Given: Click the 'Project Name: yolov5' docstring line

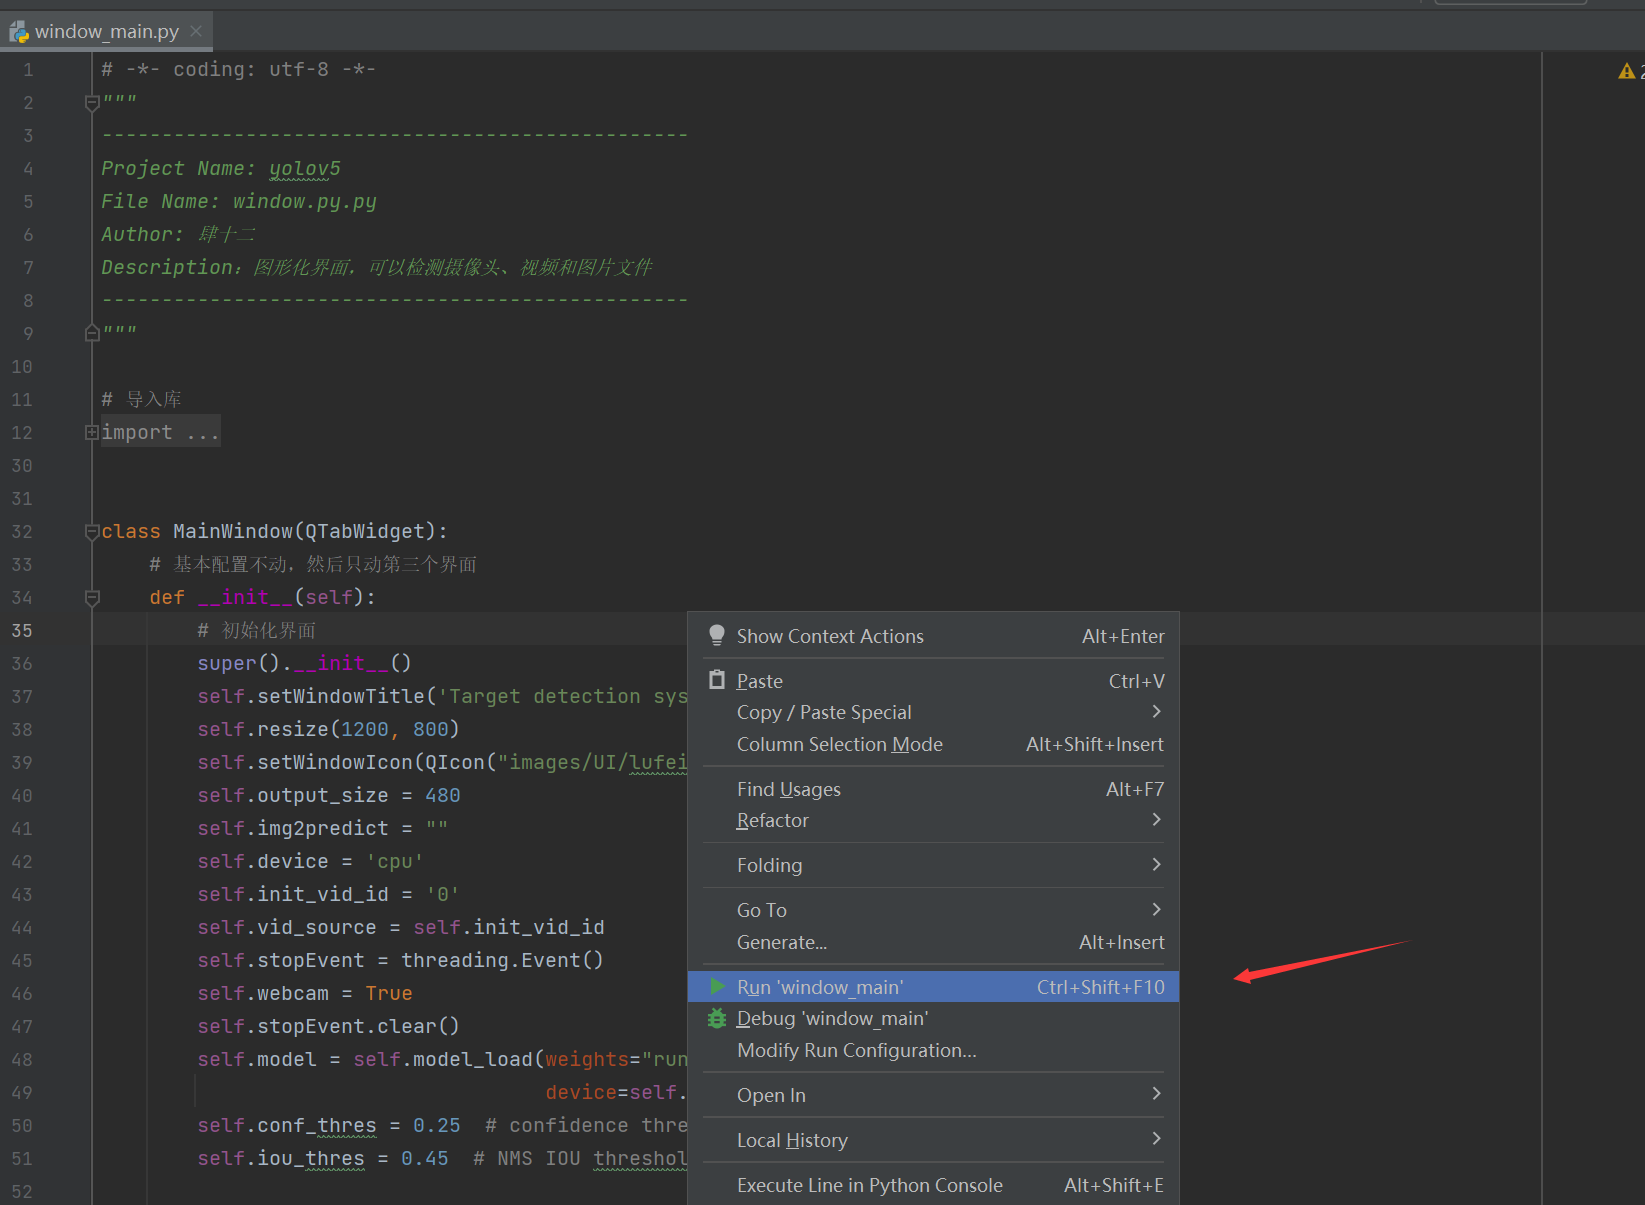Looking at the screenshot, I should point(221,168).
